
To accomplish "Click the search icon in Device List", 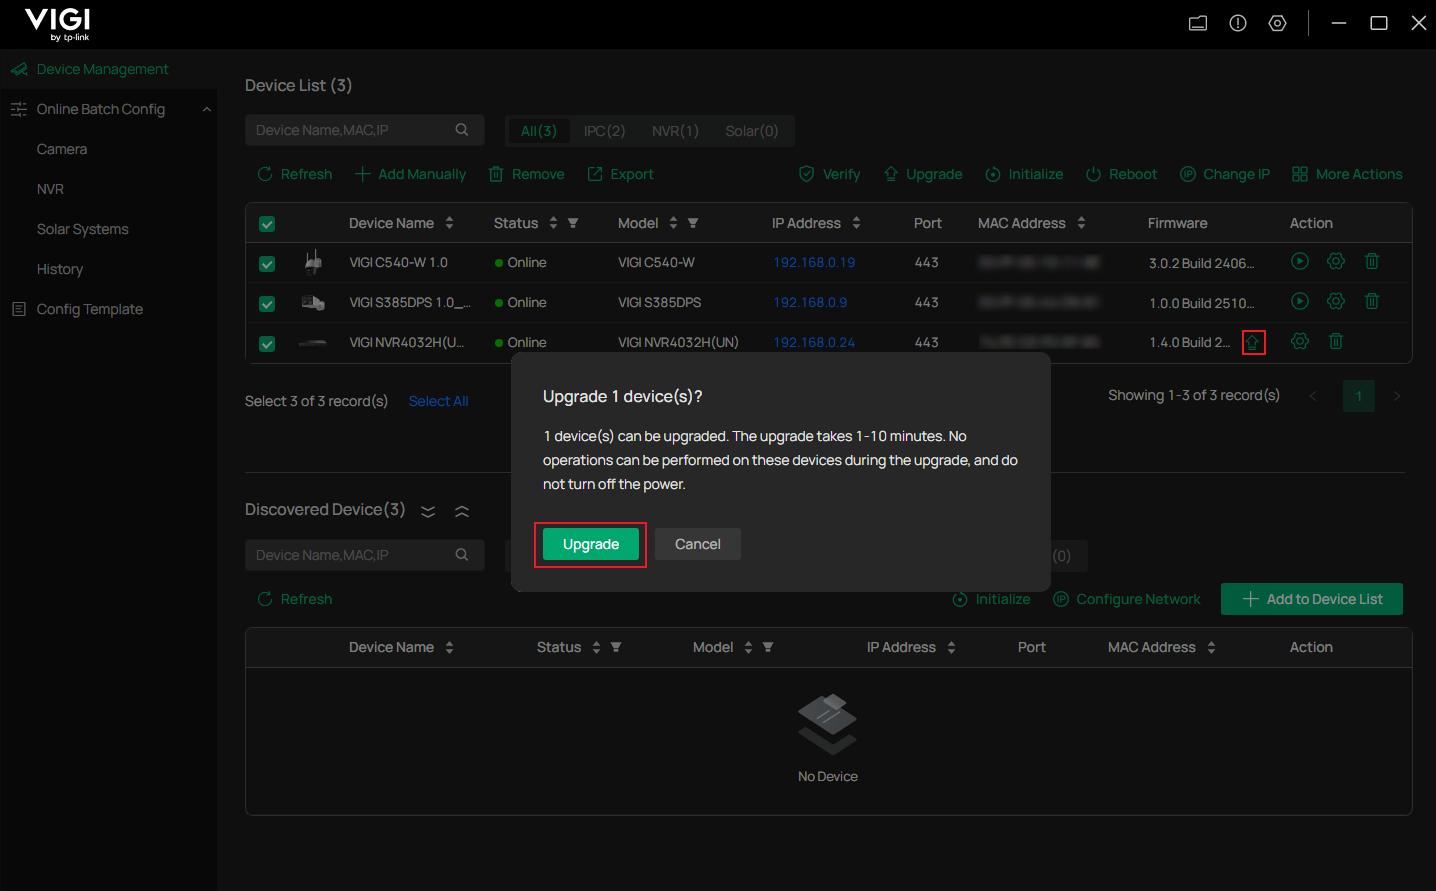I will pos(461,130).
